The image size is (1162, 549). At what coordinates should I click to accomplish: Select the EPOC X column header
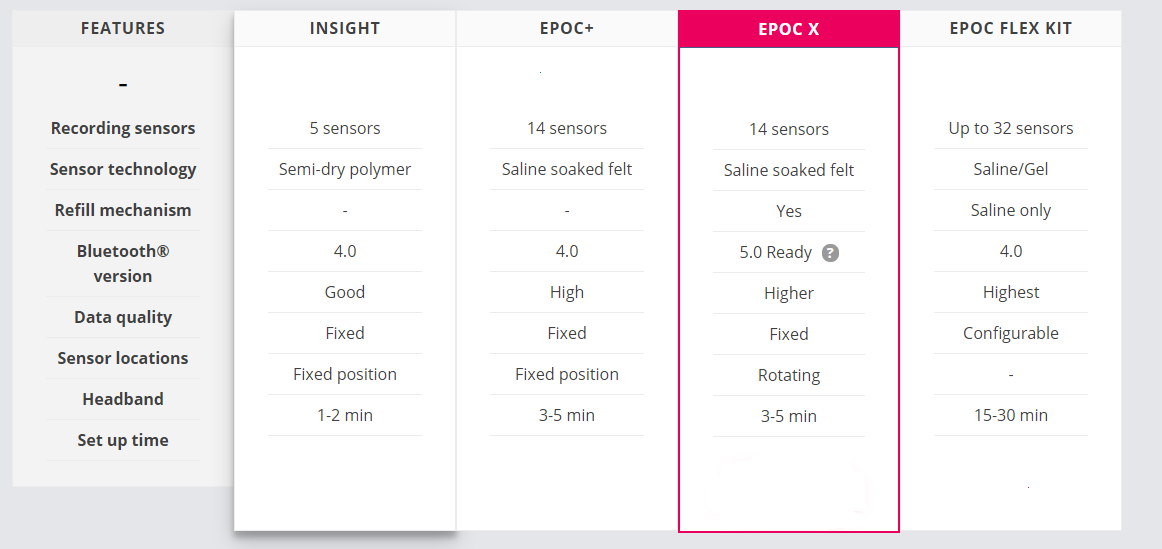point(788,29)
